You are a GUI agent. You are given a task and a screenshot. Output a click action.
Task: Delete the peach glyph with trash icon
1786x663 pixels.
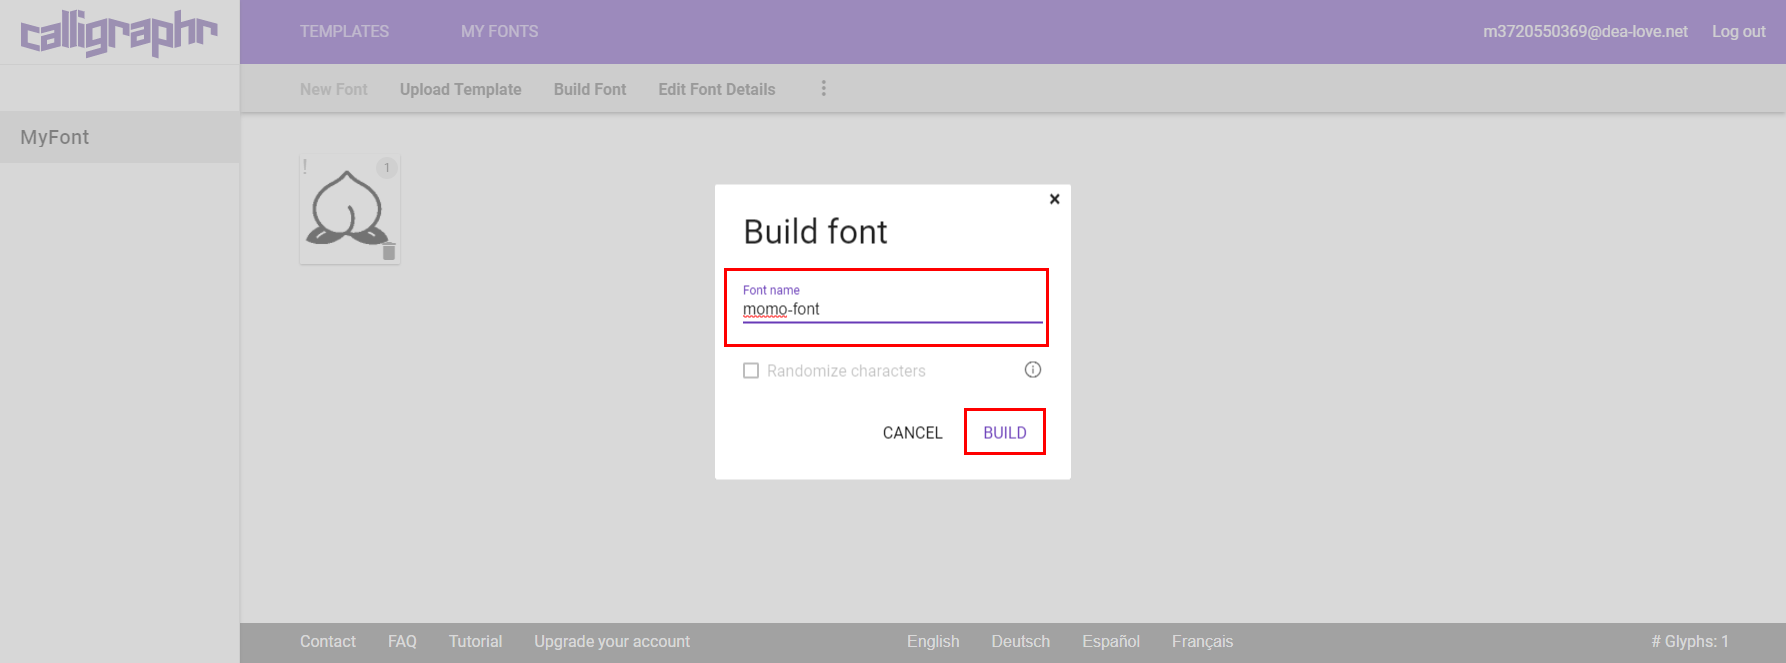point(389,252)
